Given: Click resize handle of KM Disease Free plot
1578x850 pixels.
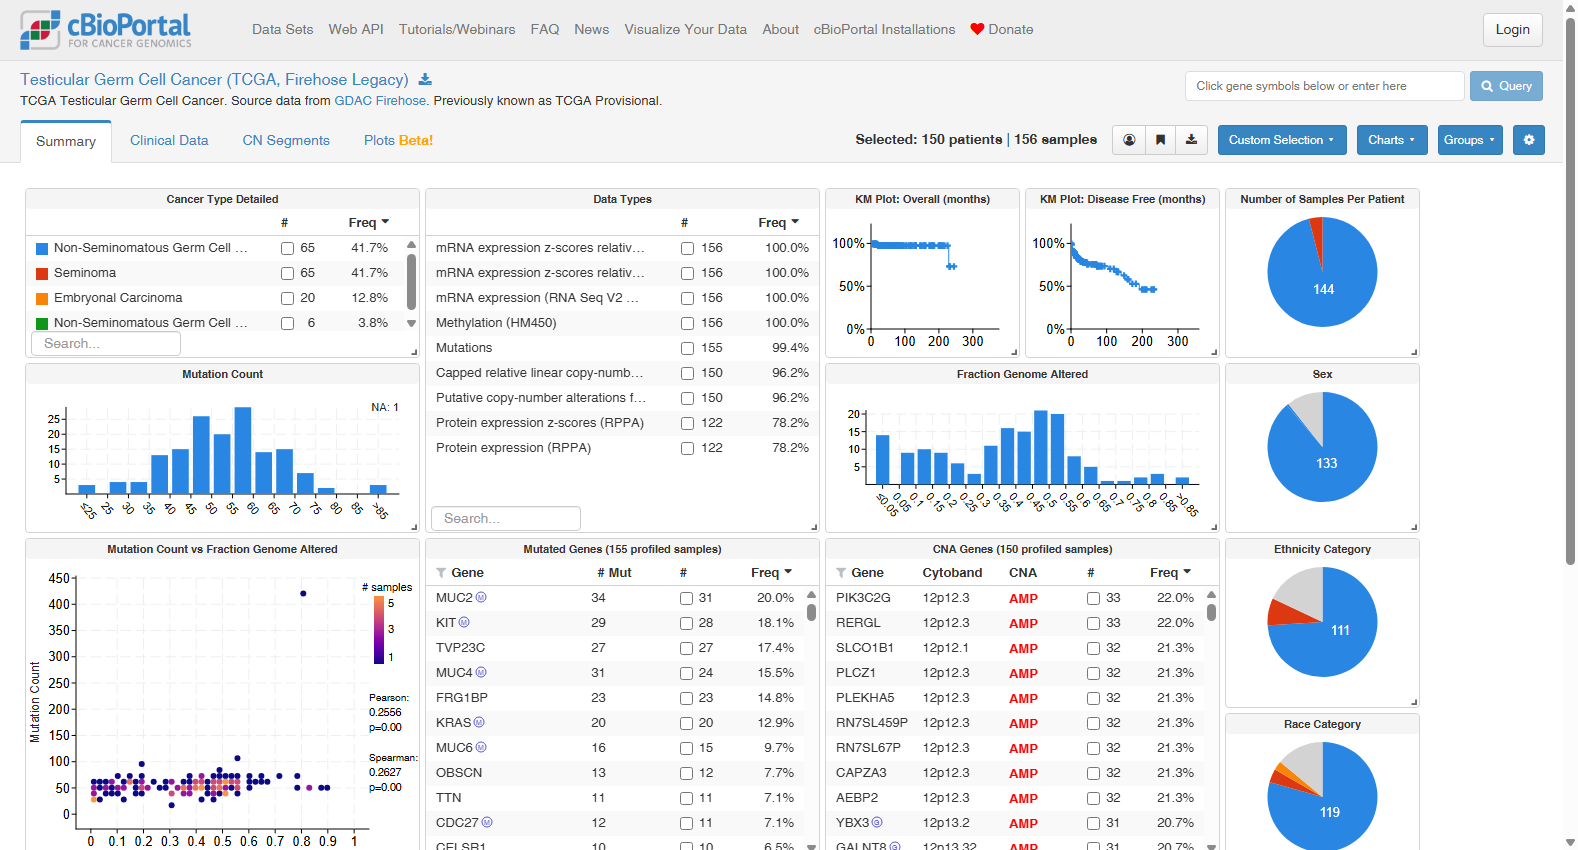Looking at the screenshot, I should pyautogui.click(x=1214, y=352).
